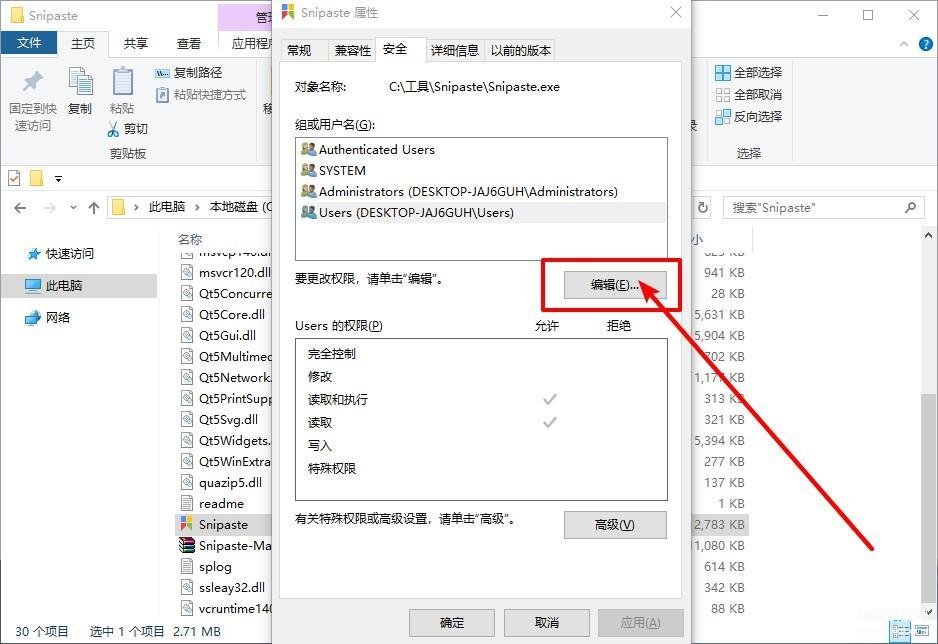Click the refresh icon beside the address bar

[x=703, y=207]
